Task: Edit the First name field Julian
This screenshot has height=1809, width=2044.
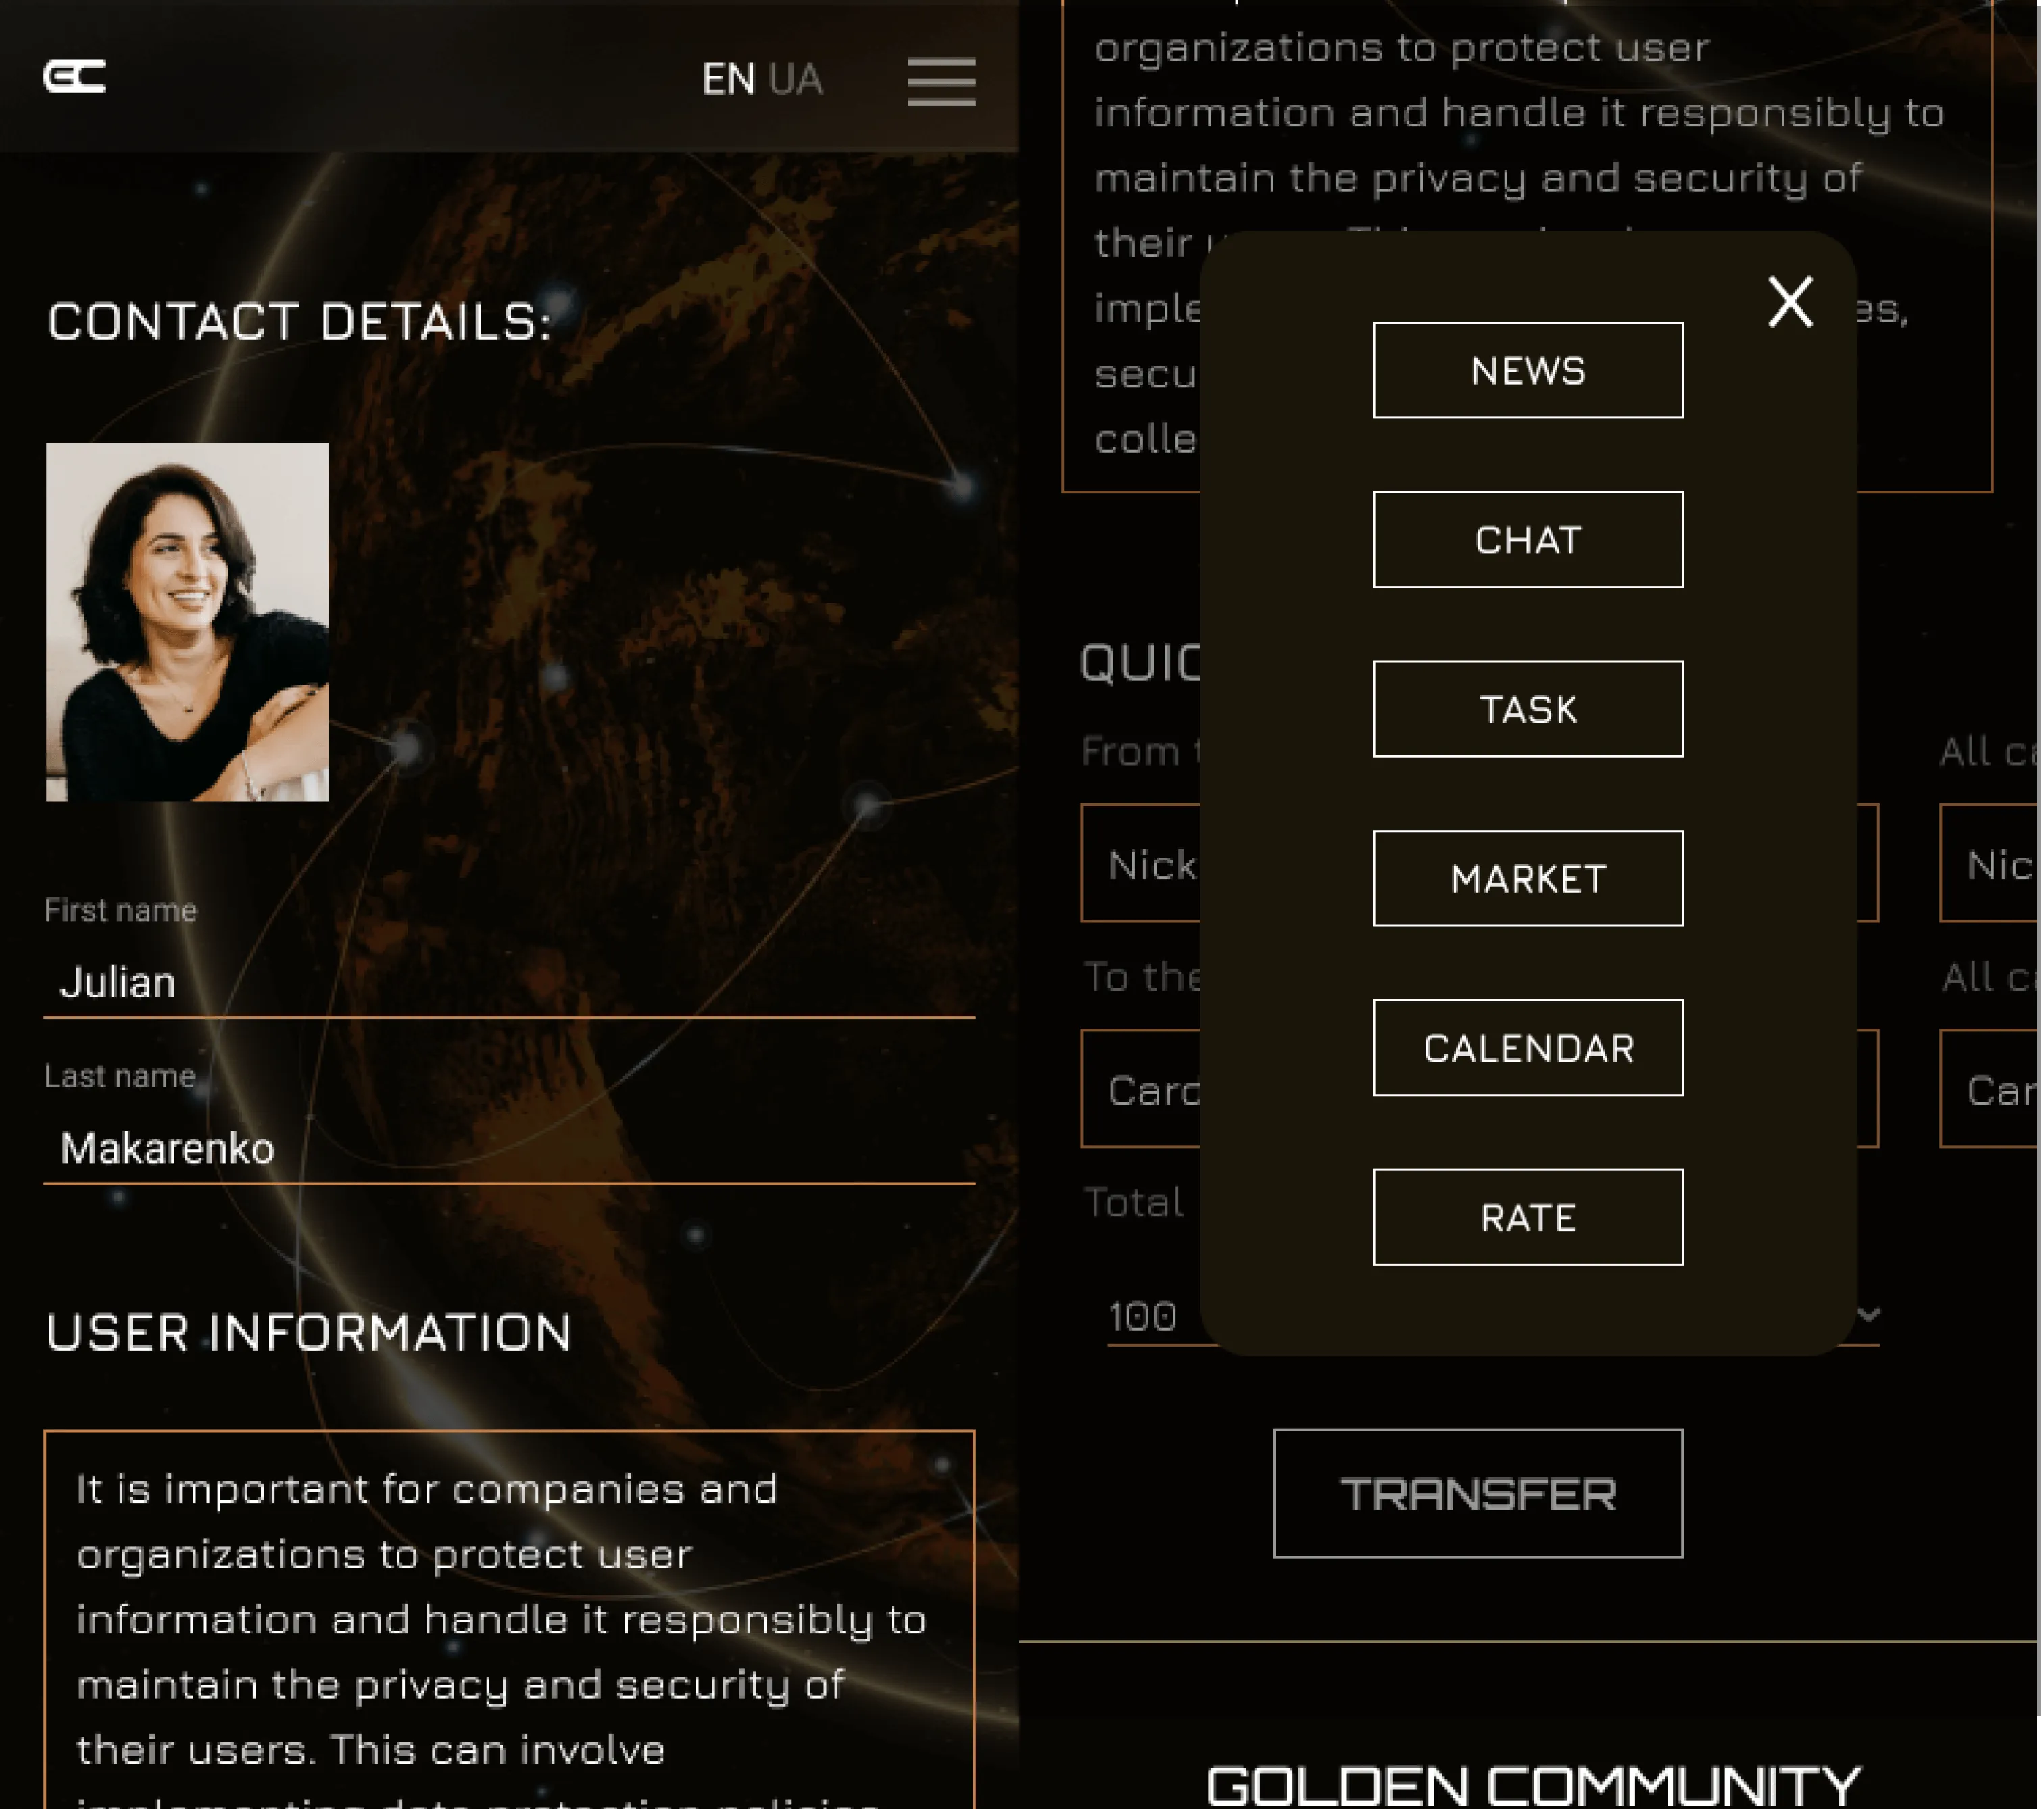Action: pos(509,983)
